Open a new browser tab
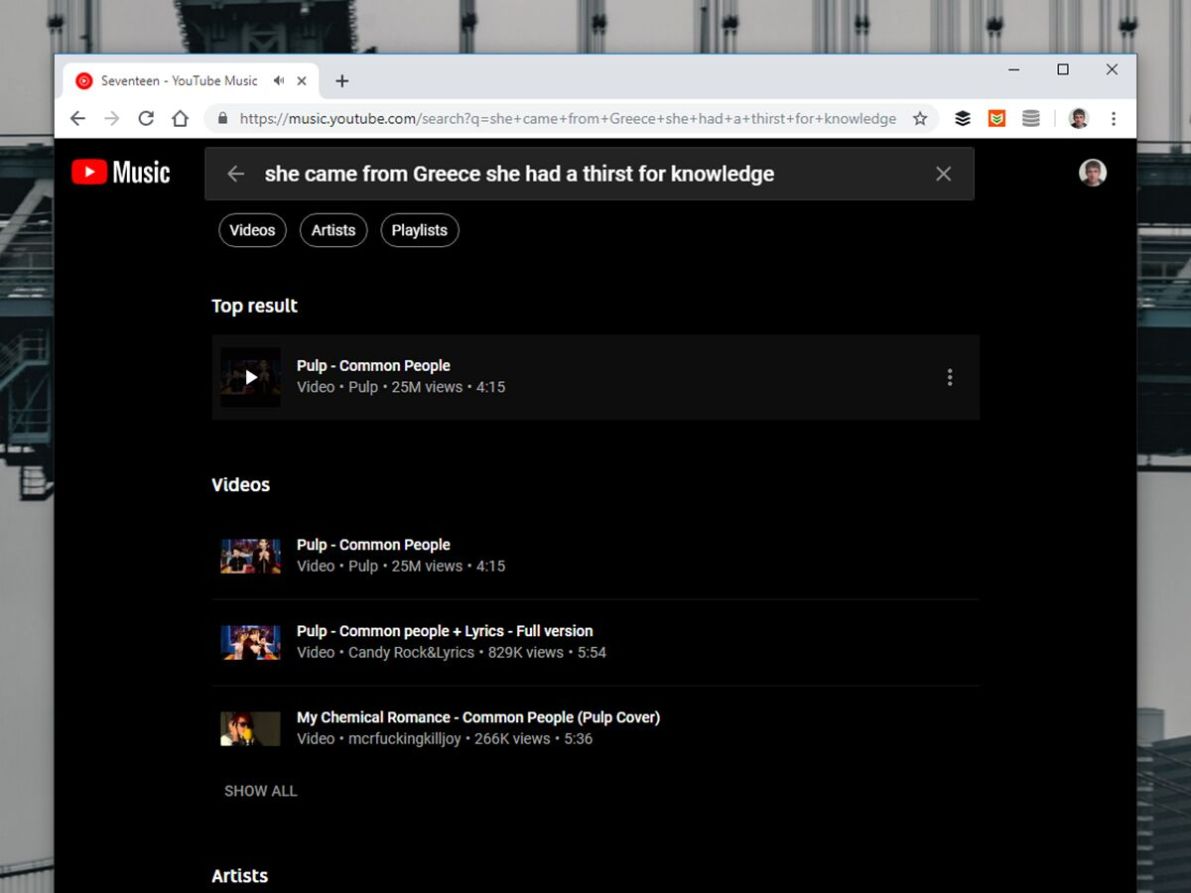The image size is (1191, 893). [343, 81]
